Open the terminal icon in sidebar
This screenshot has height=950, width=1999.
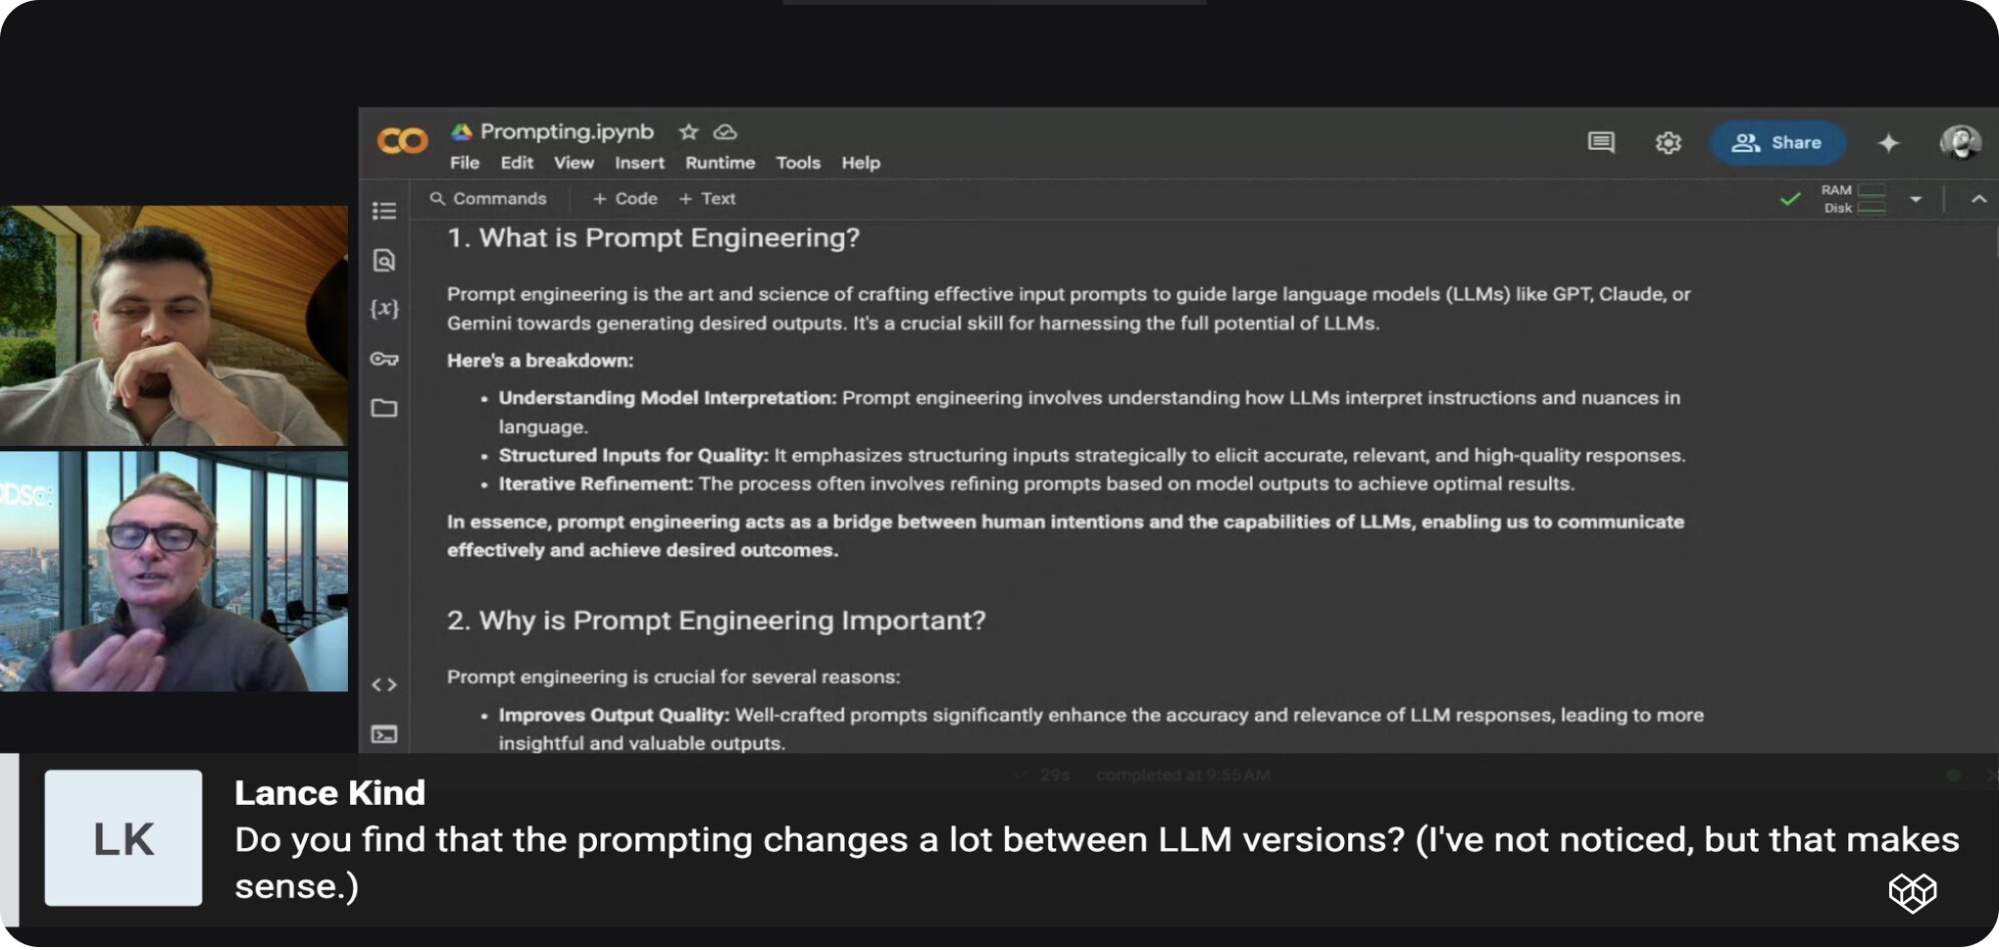pos(384,735)
